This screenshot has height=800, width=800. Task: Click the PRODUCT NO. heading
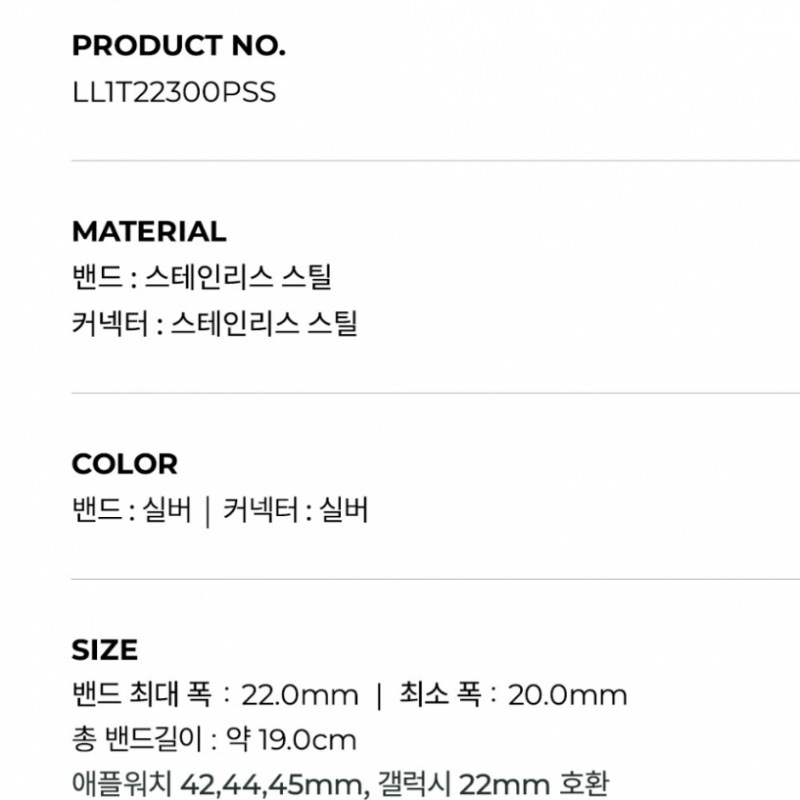point(178,46)
